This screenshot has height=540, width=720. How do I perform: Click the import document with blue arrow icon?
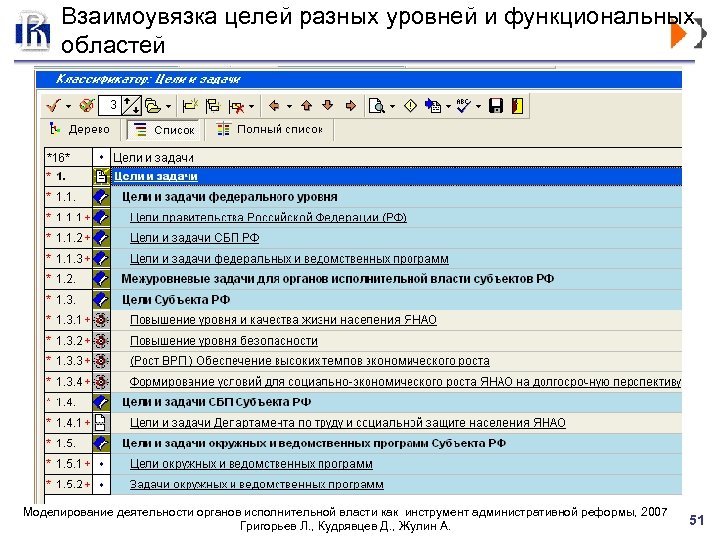(433, 106)
